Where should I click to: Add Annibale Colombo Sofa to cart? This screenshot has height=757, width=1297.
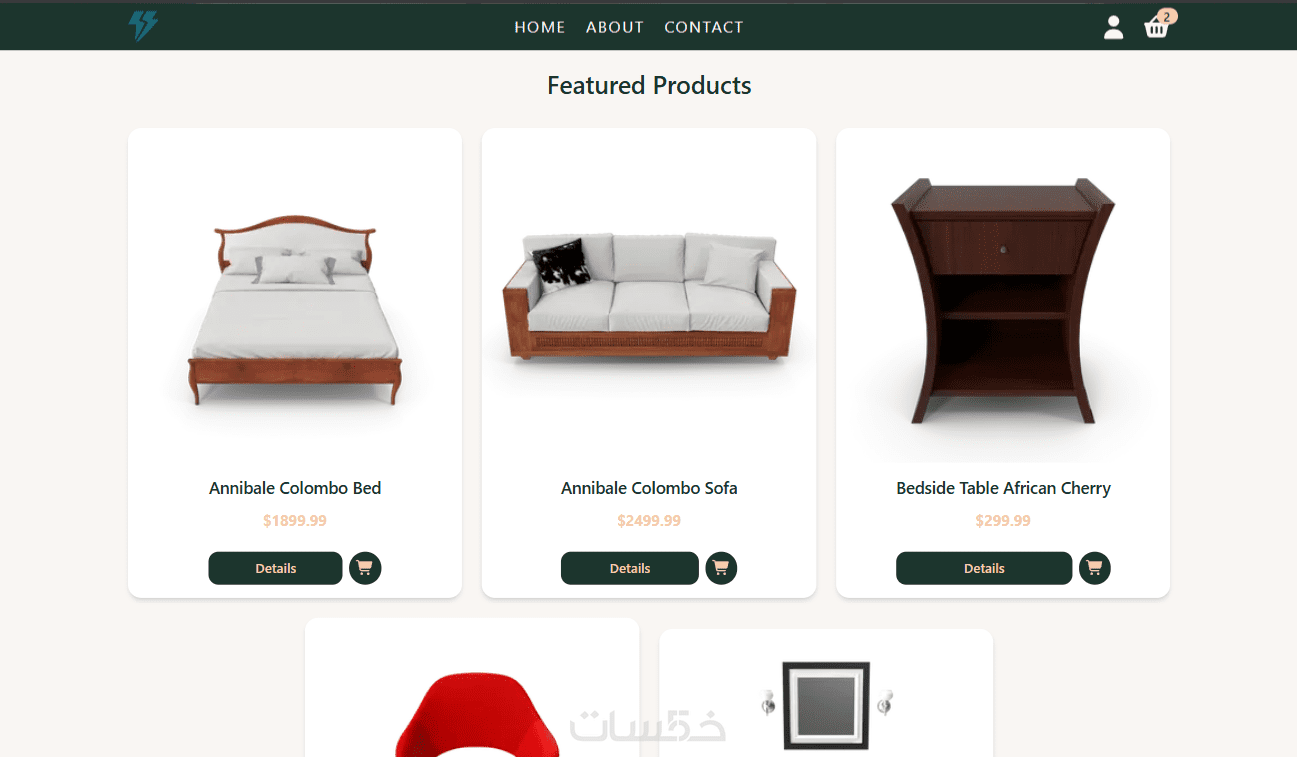[x=721, y=568]
